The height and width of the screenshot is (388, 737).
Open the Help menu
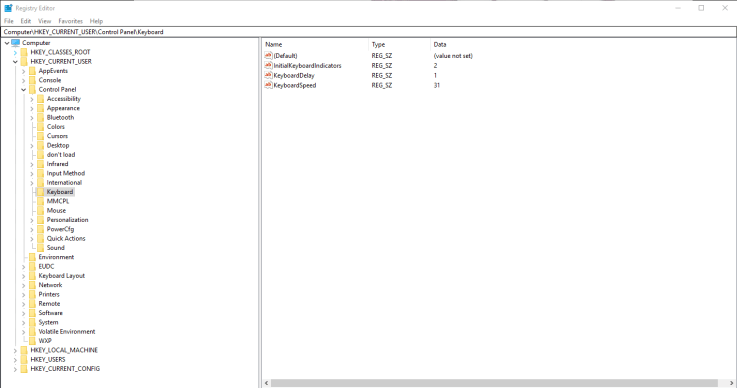pyautogui.click(x=96, y=21)
